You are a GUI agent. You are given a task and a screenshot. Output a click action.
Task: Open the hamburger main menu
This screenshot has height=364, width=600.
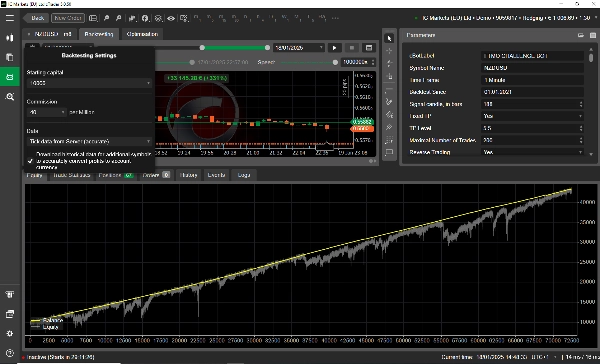pyautogui.click(x=10, y=18)
